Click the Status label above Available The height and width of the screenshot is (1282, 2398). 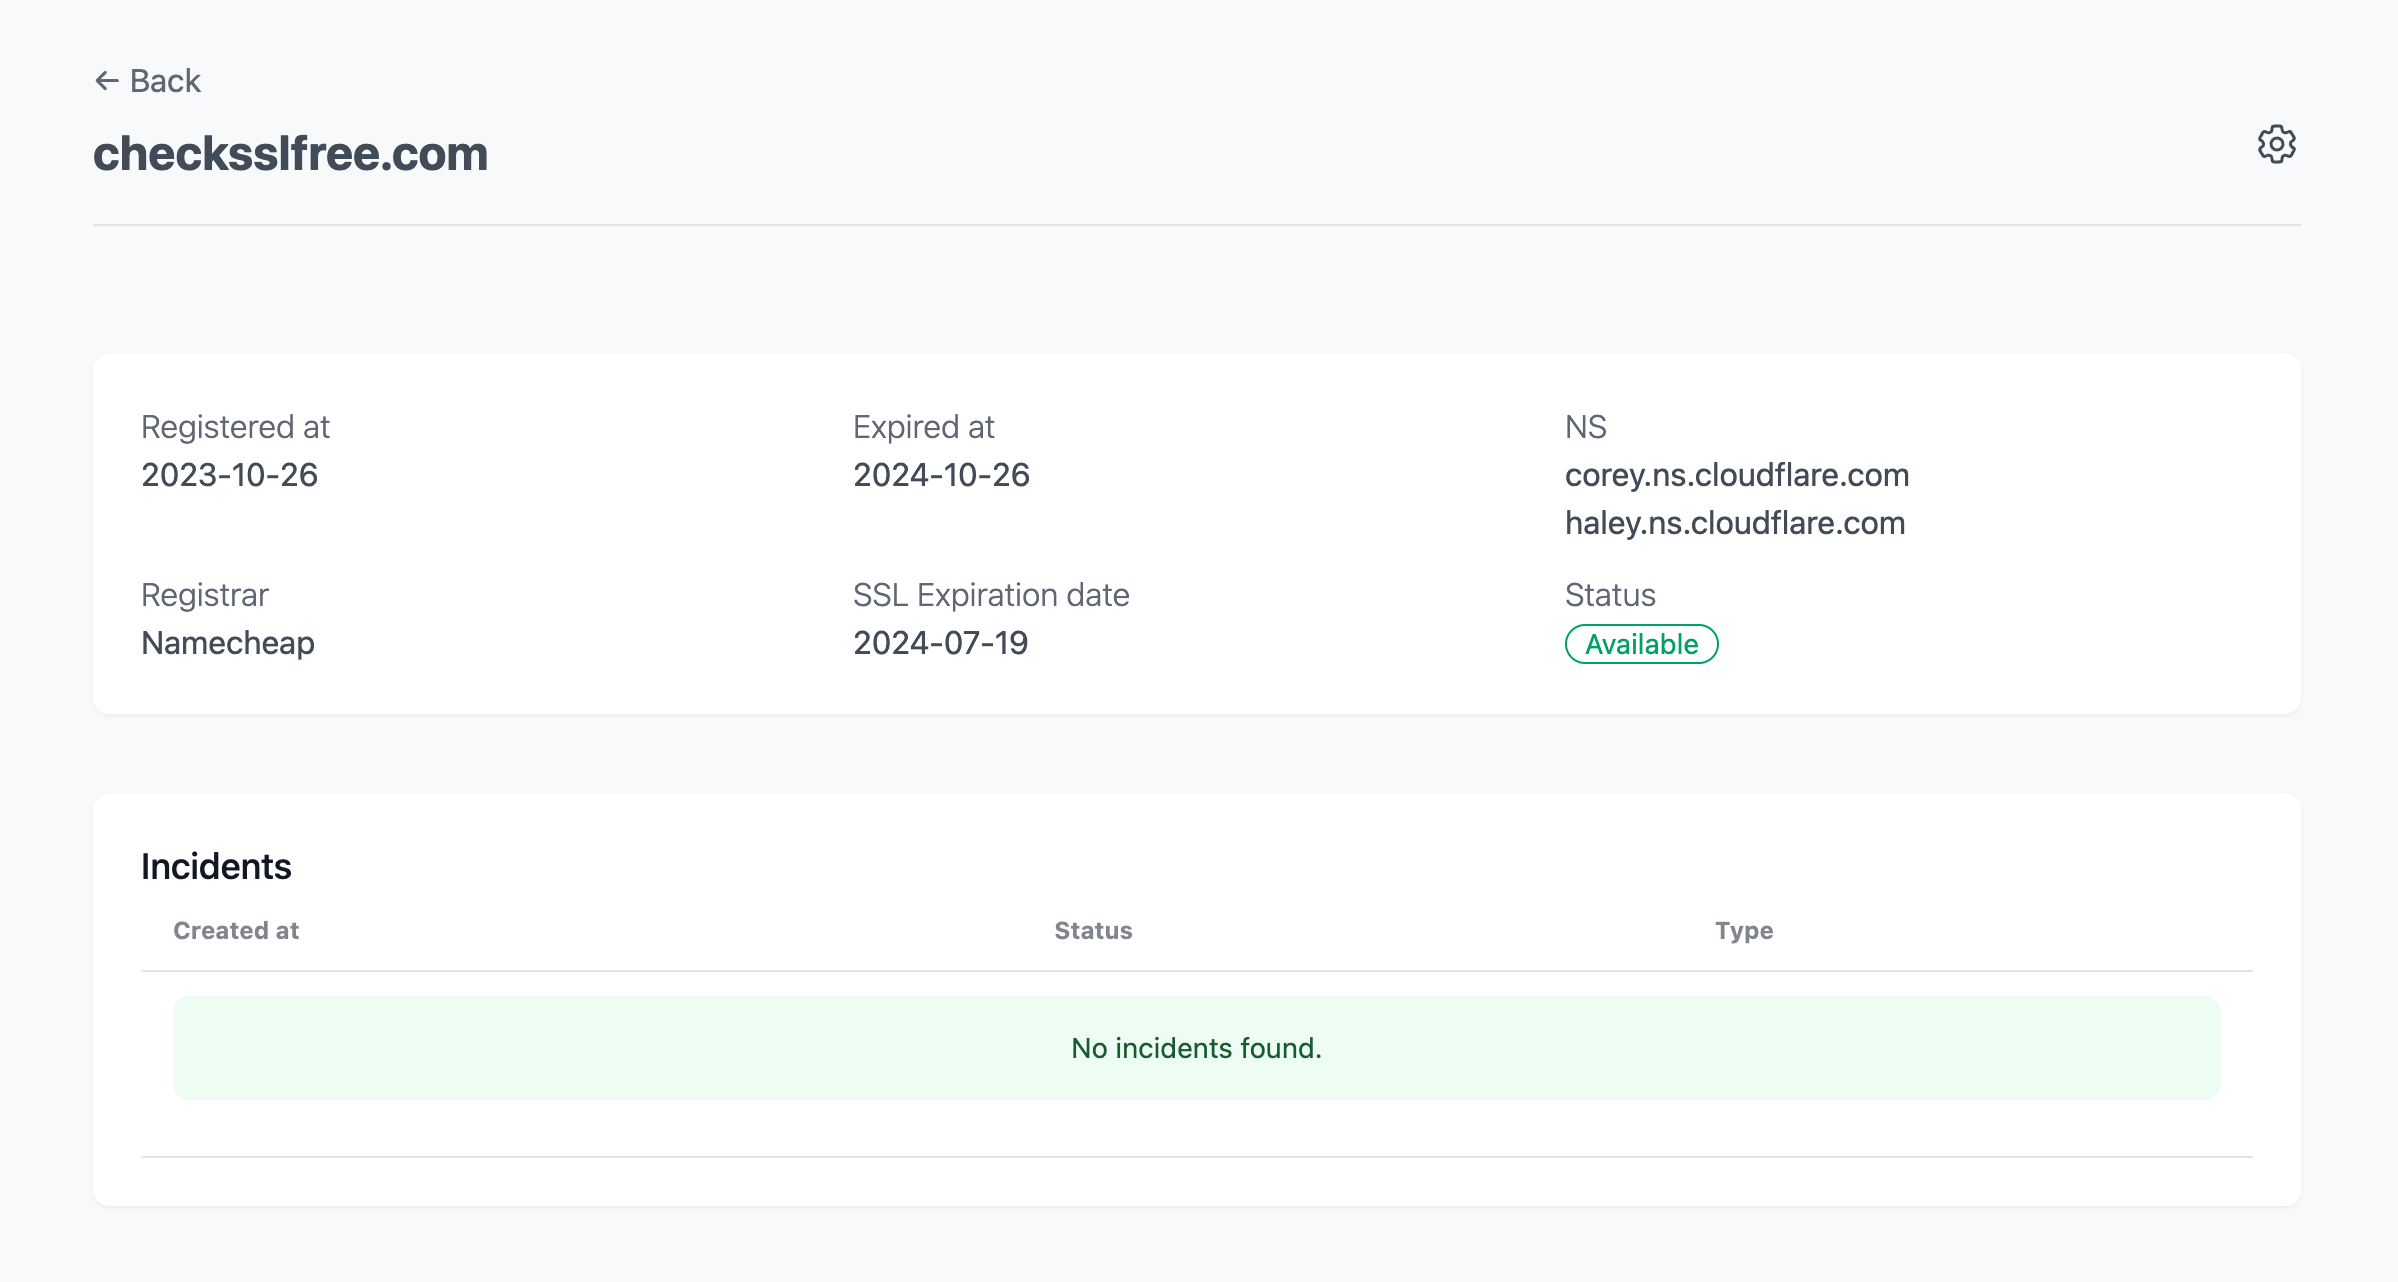[1610, 595]
